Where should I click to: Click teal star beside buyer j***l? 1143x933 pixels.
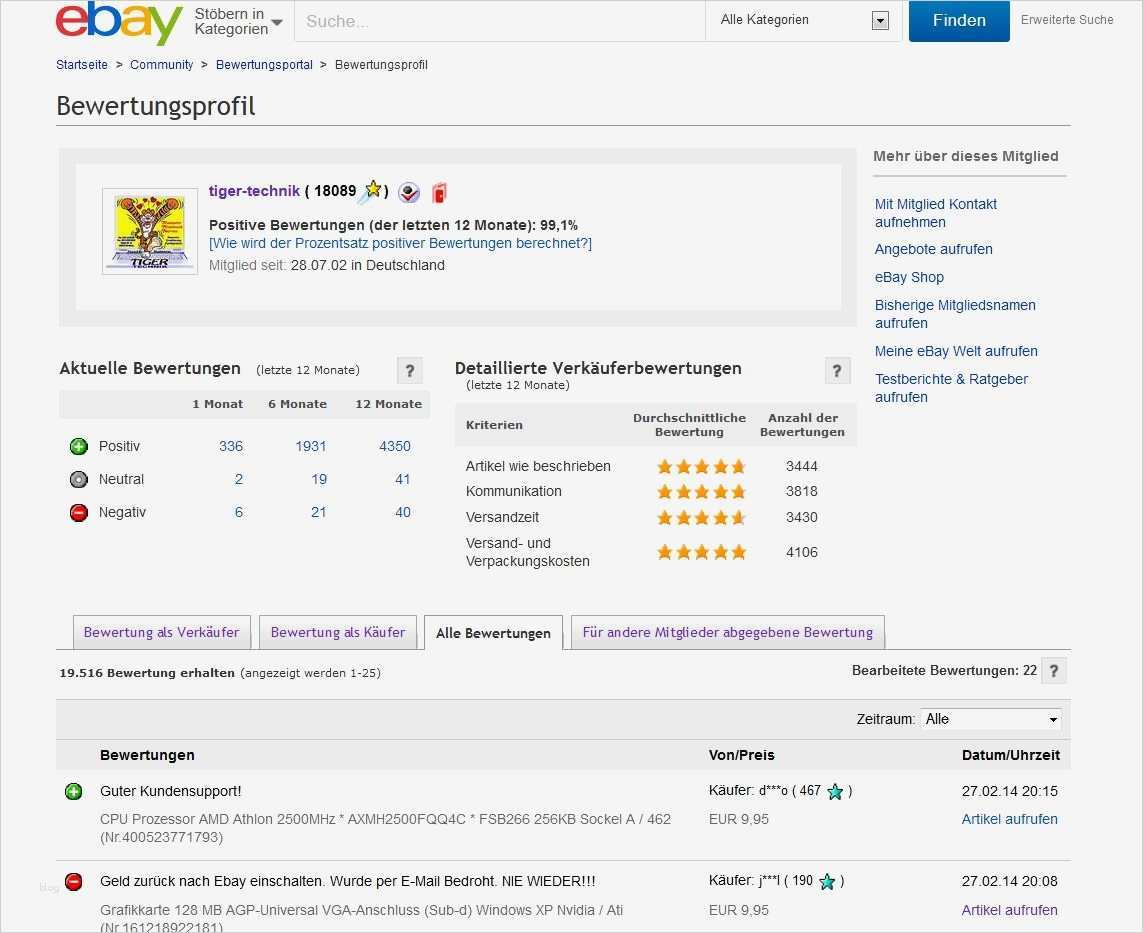coord(827,882)
